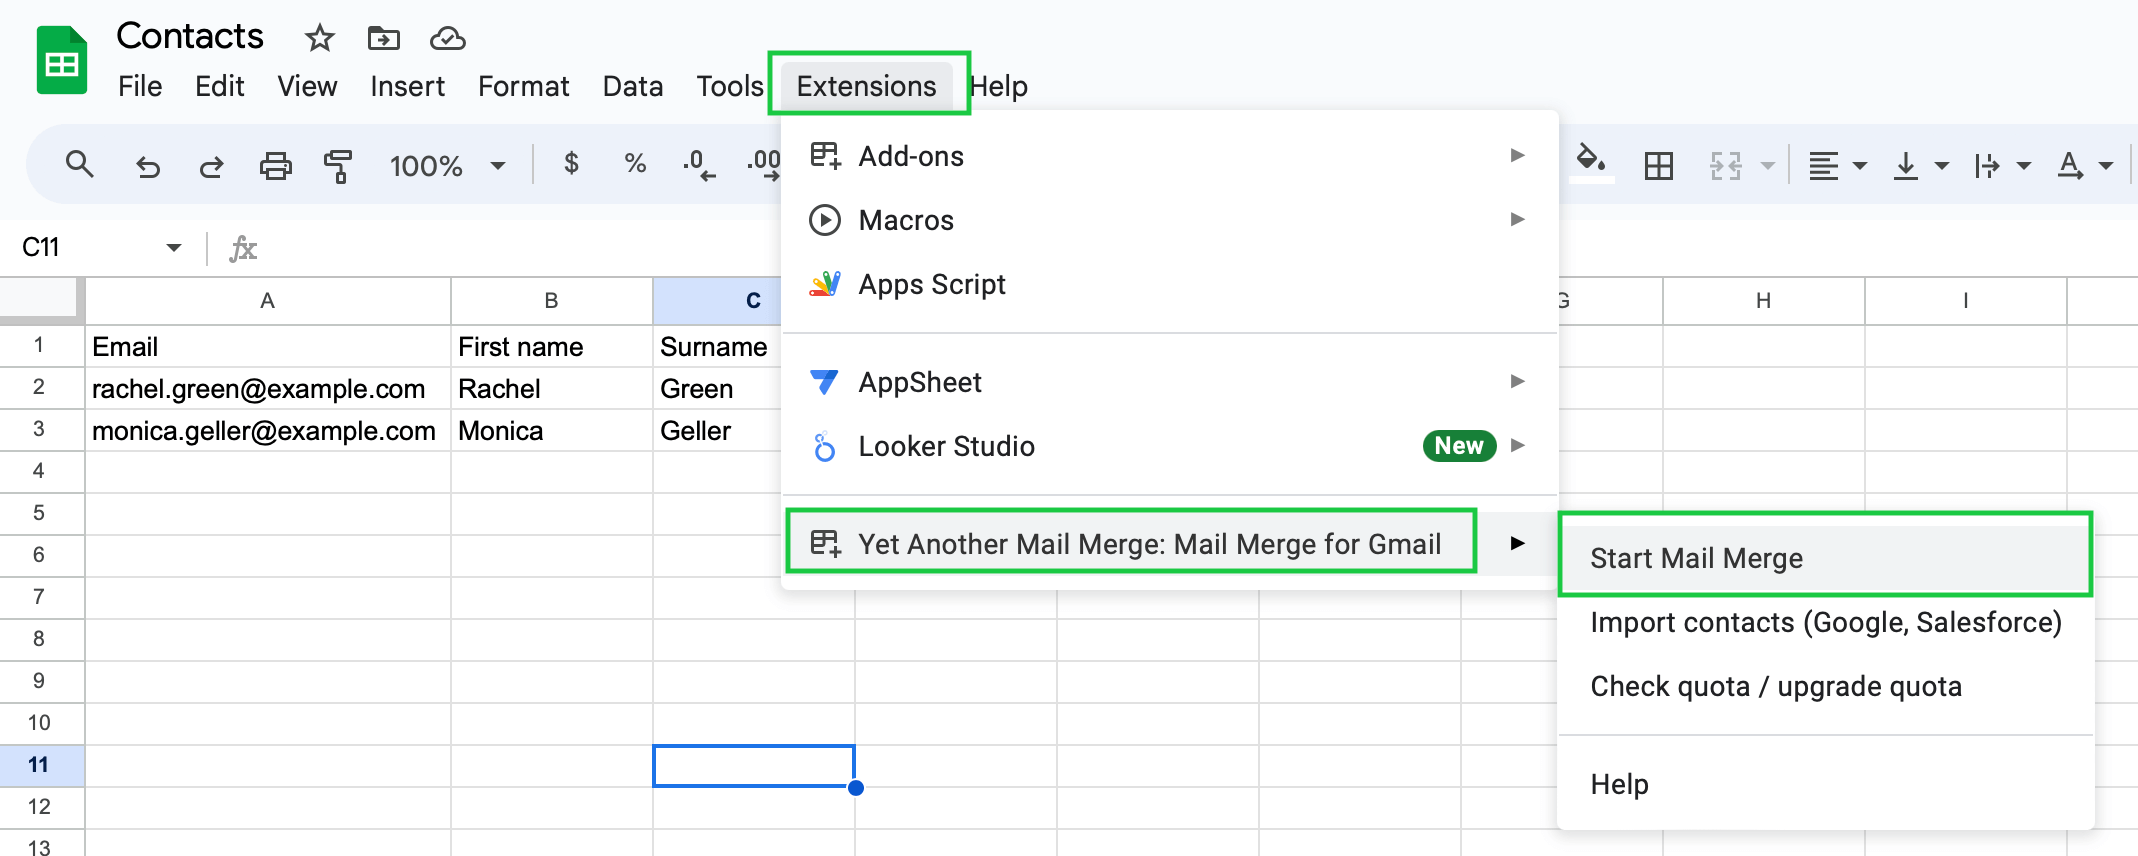Viewport: 2138px width, 856px height.
Task: Redo the last action
Action: [210, 166]
